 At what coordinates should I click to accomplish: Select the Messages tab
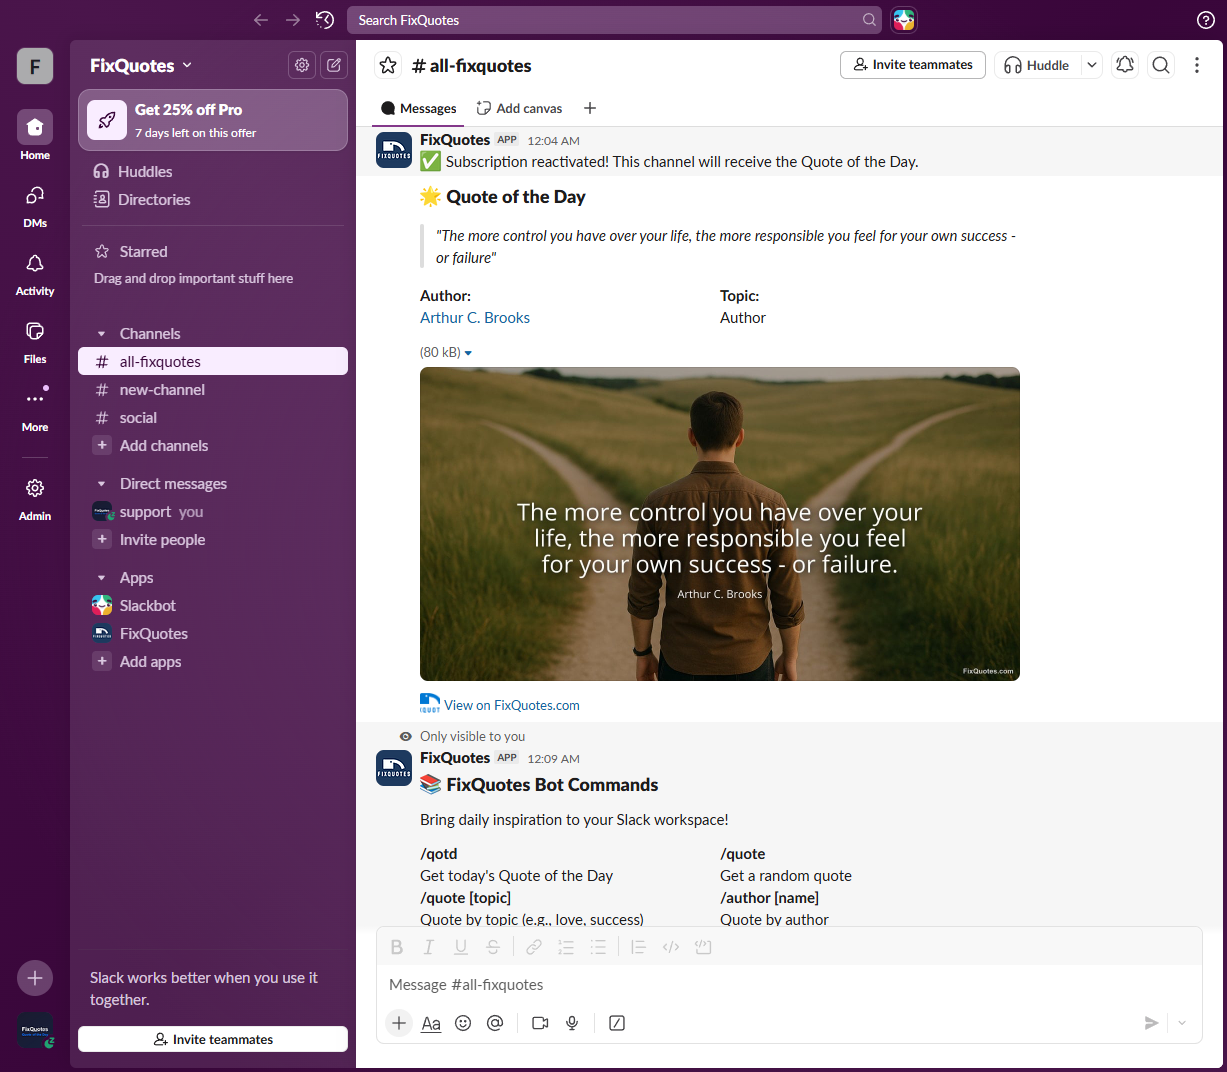tap(418, 108)
